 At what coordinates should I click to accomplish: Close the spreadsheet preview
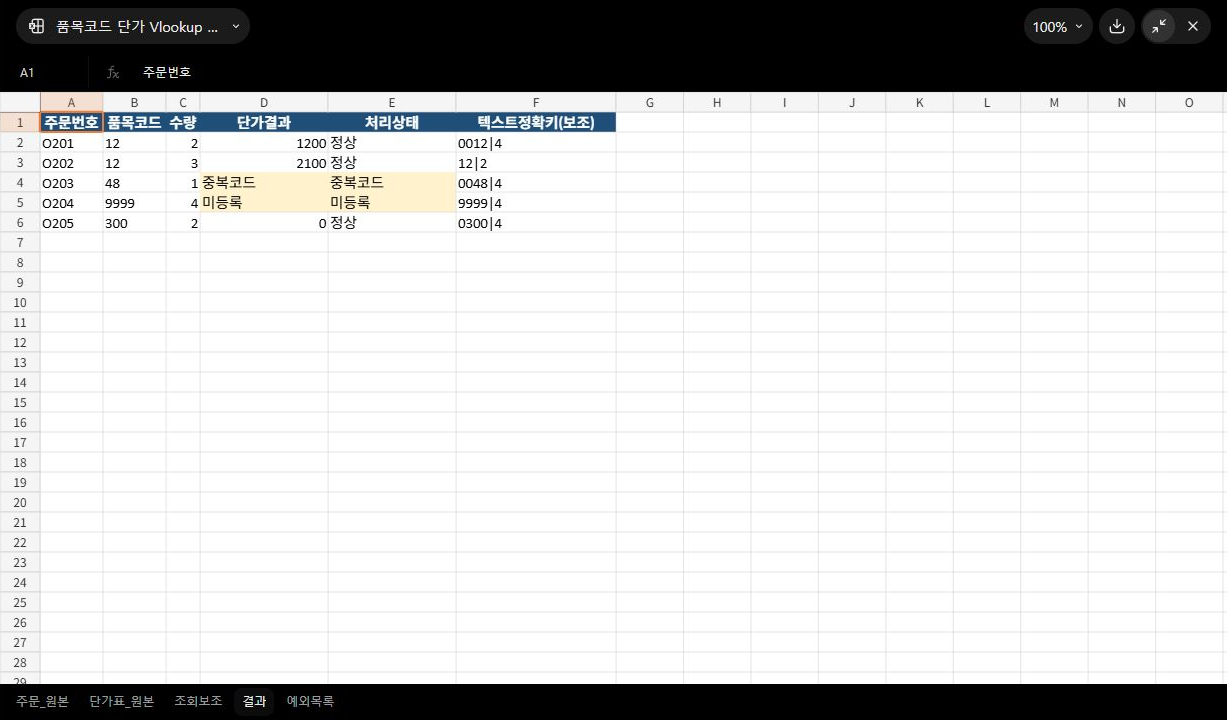pyautogui.click(x=1193, y=26)
